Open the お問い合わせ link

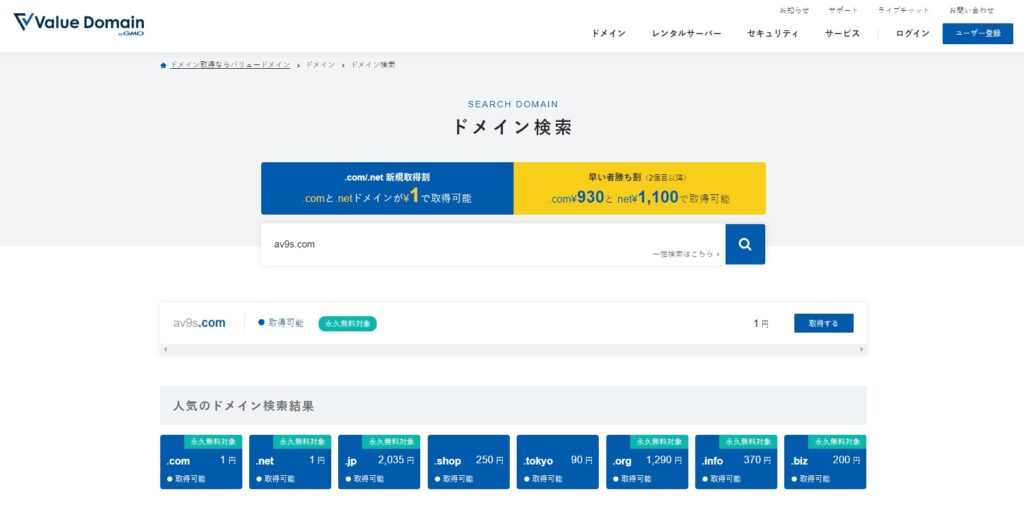[972, 10]
